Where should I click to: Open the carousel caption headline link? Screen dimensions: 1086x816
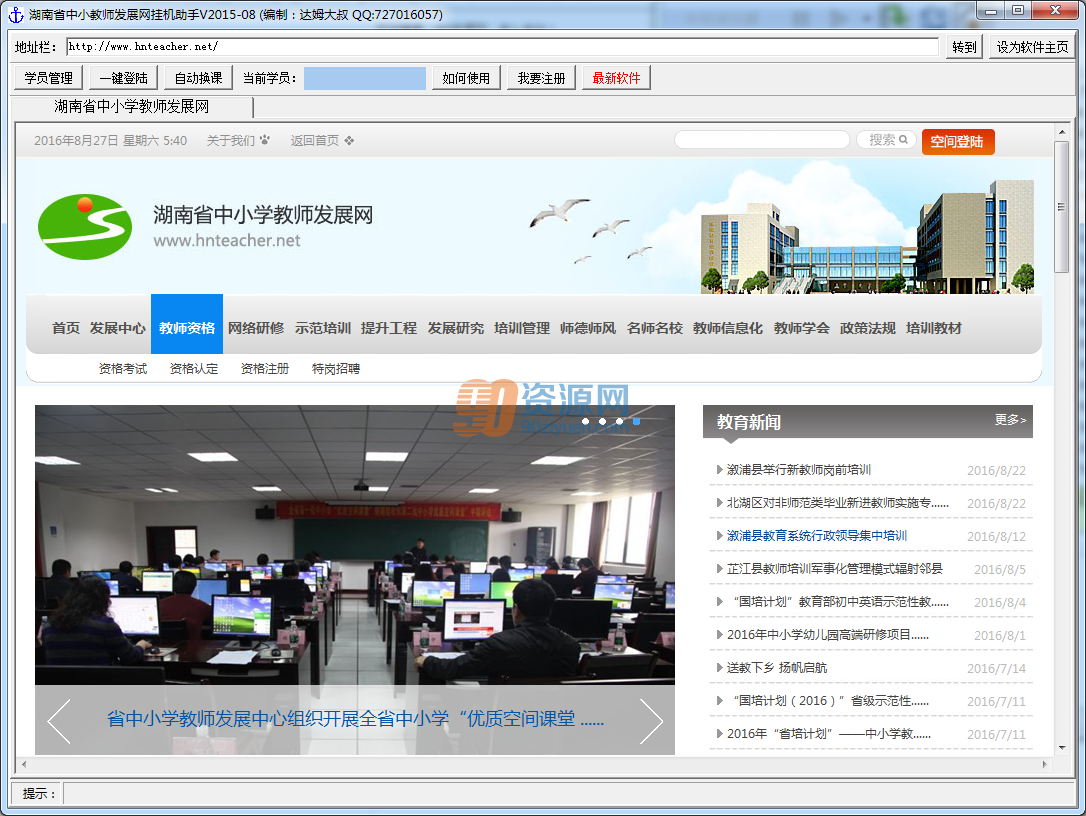point(355,719)
